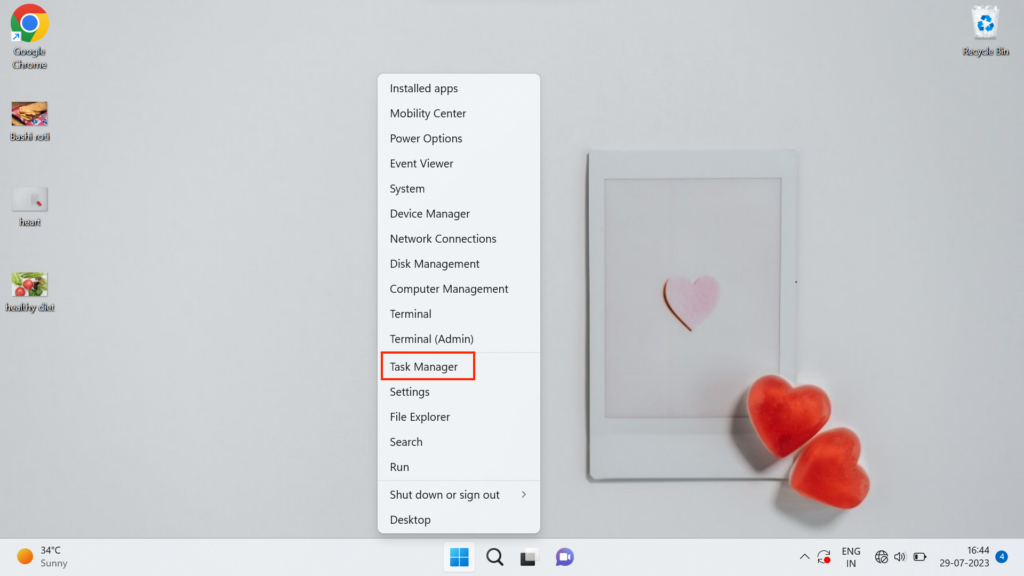Show hidden tray icons chevron

point(804,557)
